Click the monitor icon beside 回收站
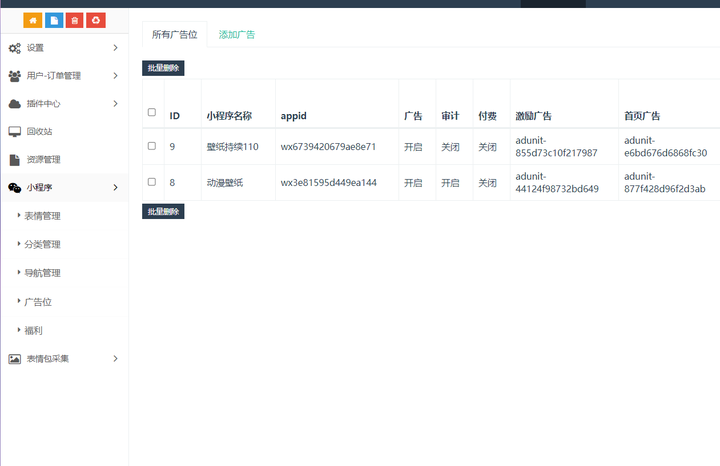This screenshot has width=720, height=466. coord(15,132)
